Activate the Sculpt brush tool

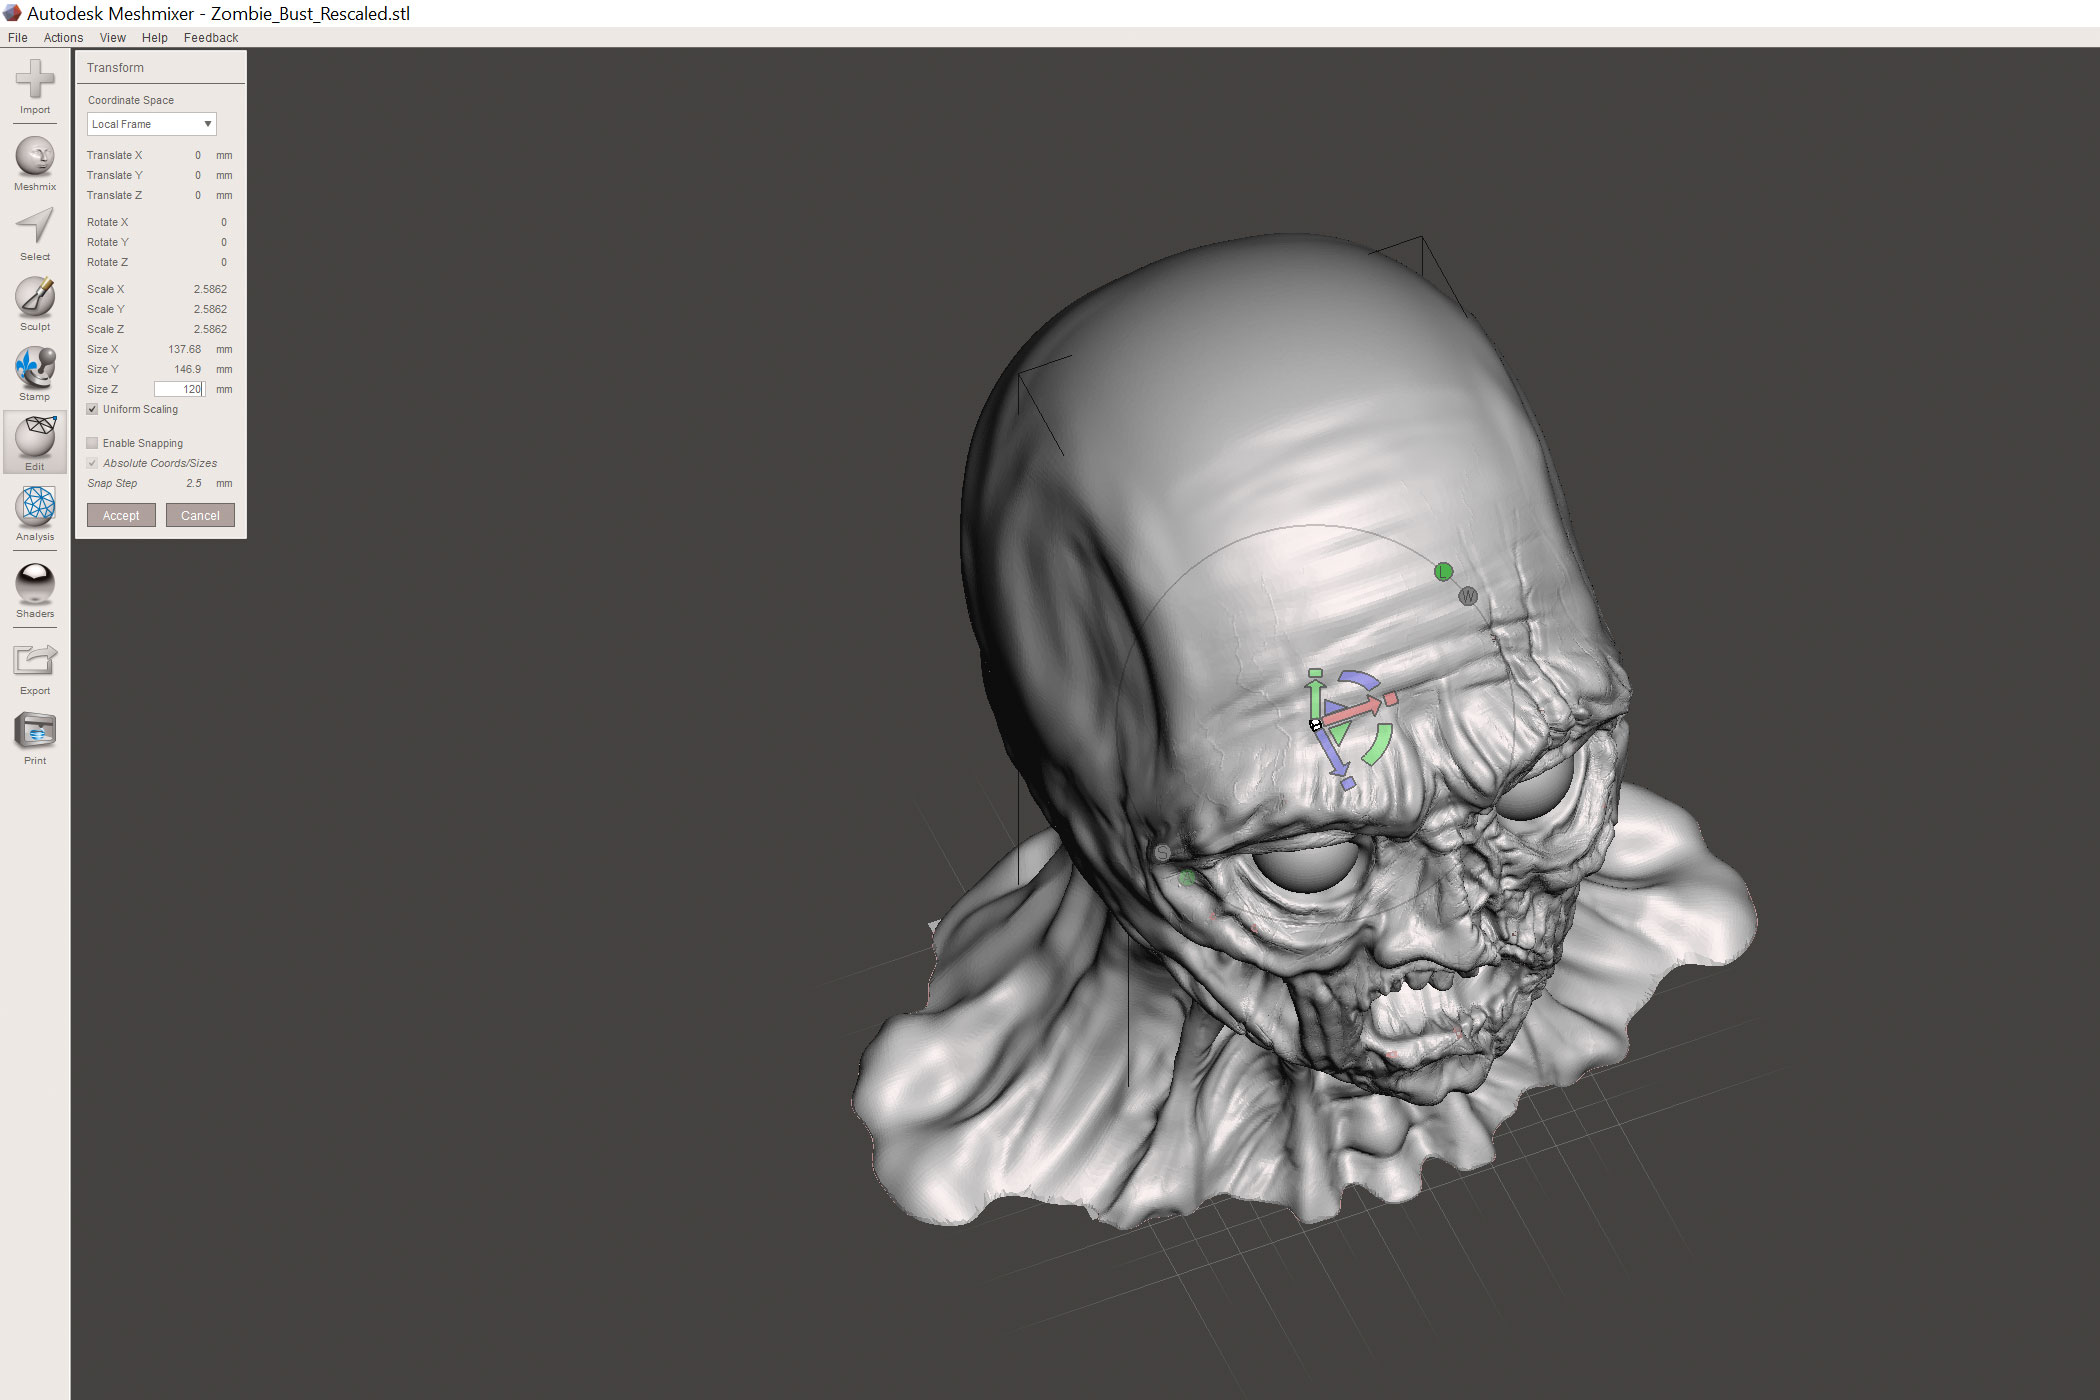[x=35, y=298]
